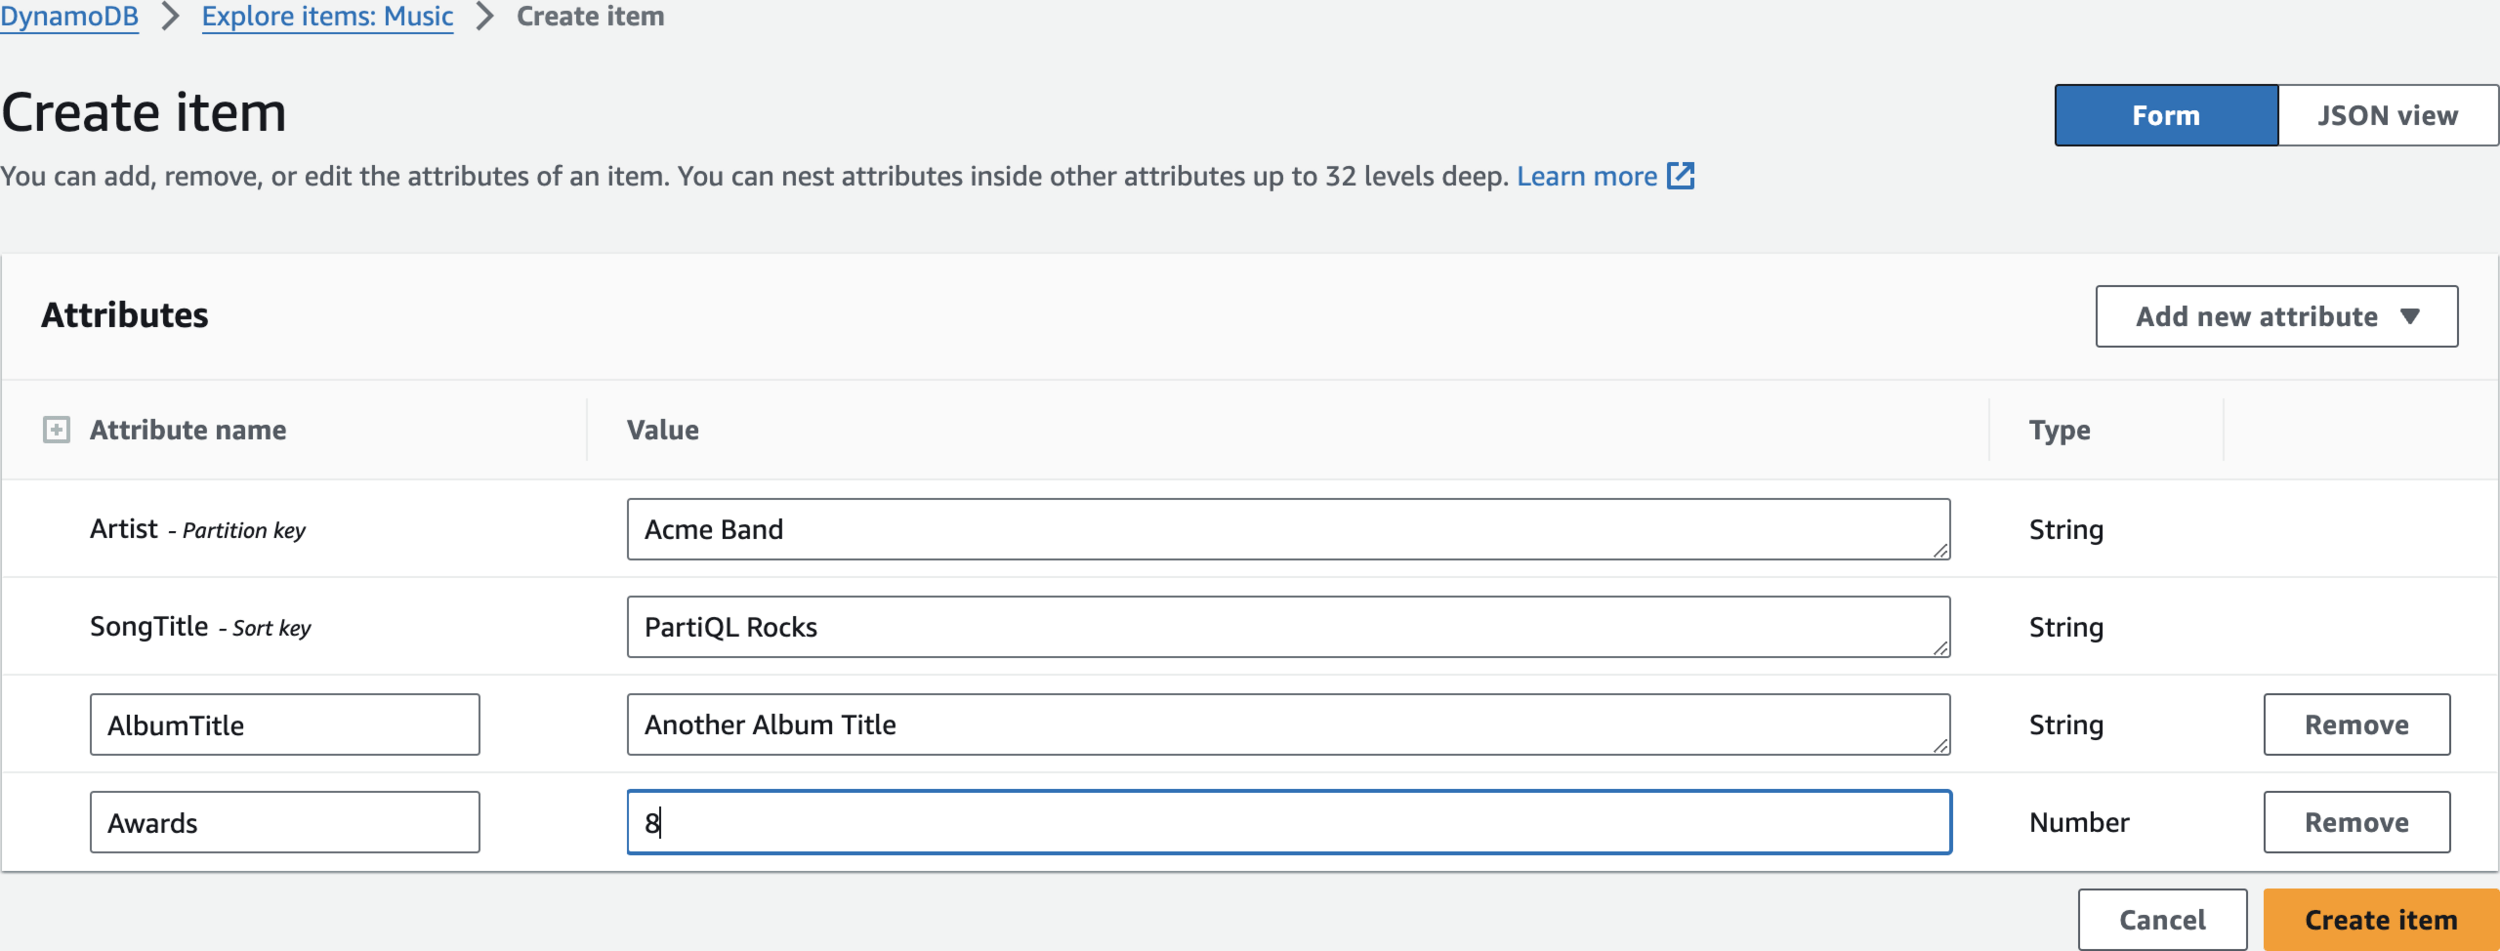
Task: Click the Value column header
Action: 662,430
